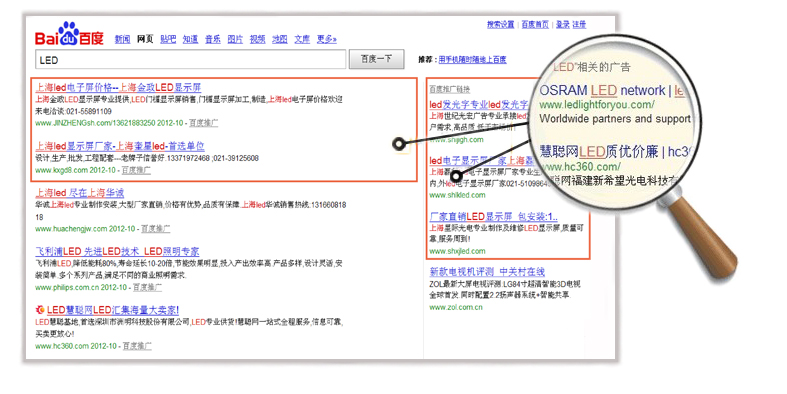This screenshot has width=787, height=394.
Task: Switch to the 视频 tab
Action: [x=257, y=39]
